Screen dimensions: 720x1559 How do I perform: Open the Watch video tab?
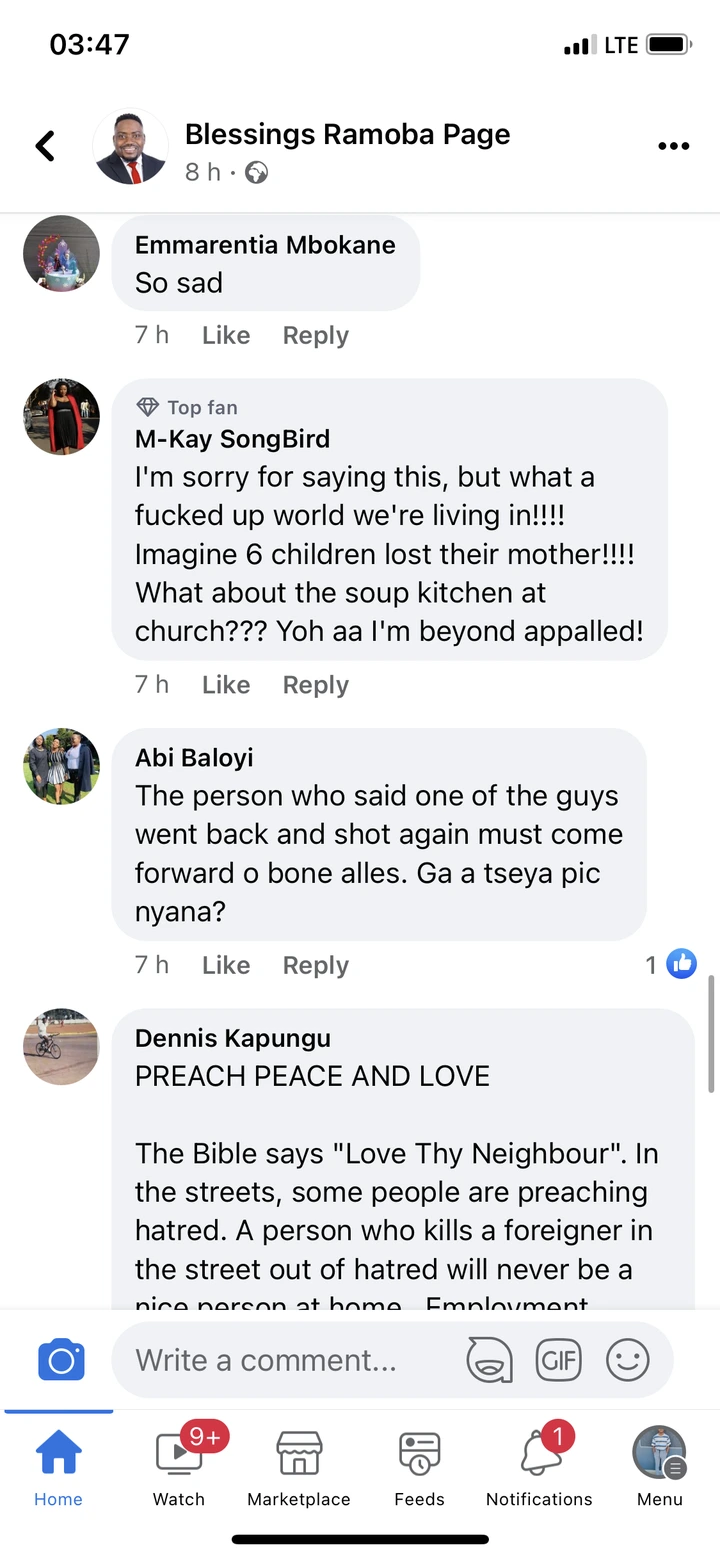click(179, 1466)
